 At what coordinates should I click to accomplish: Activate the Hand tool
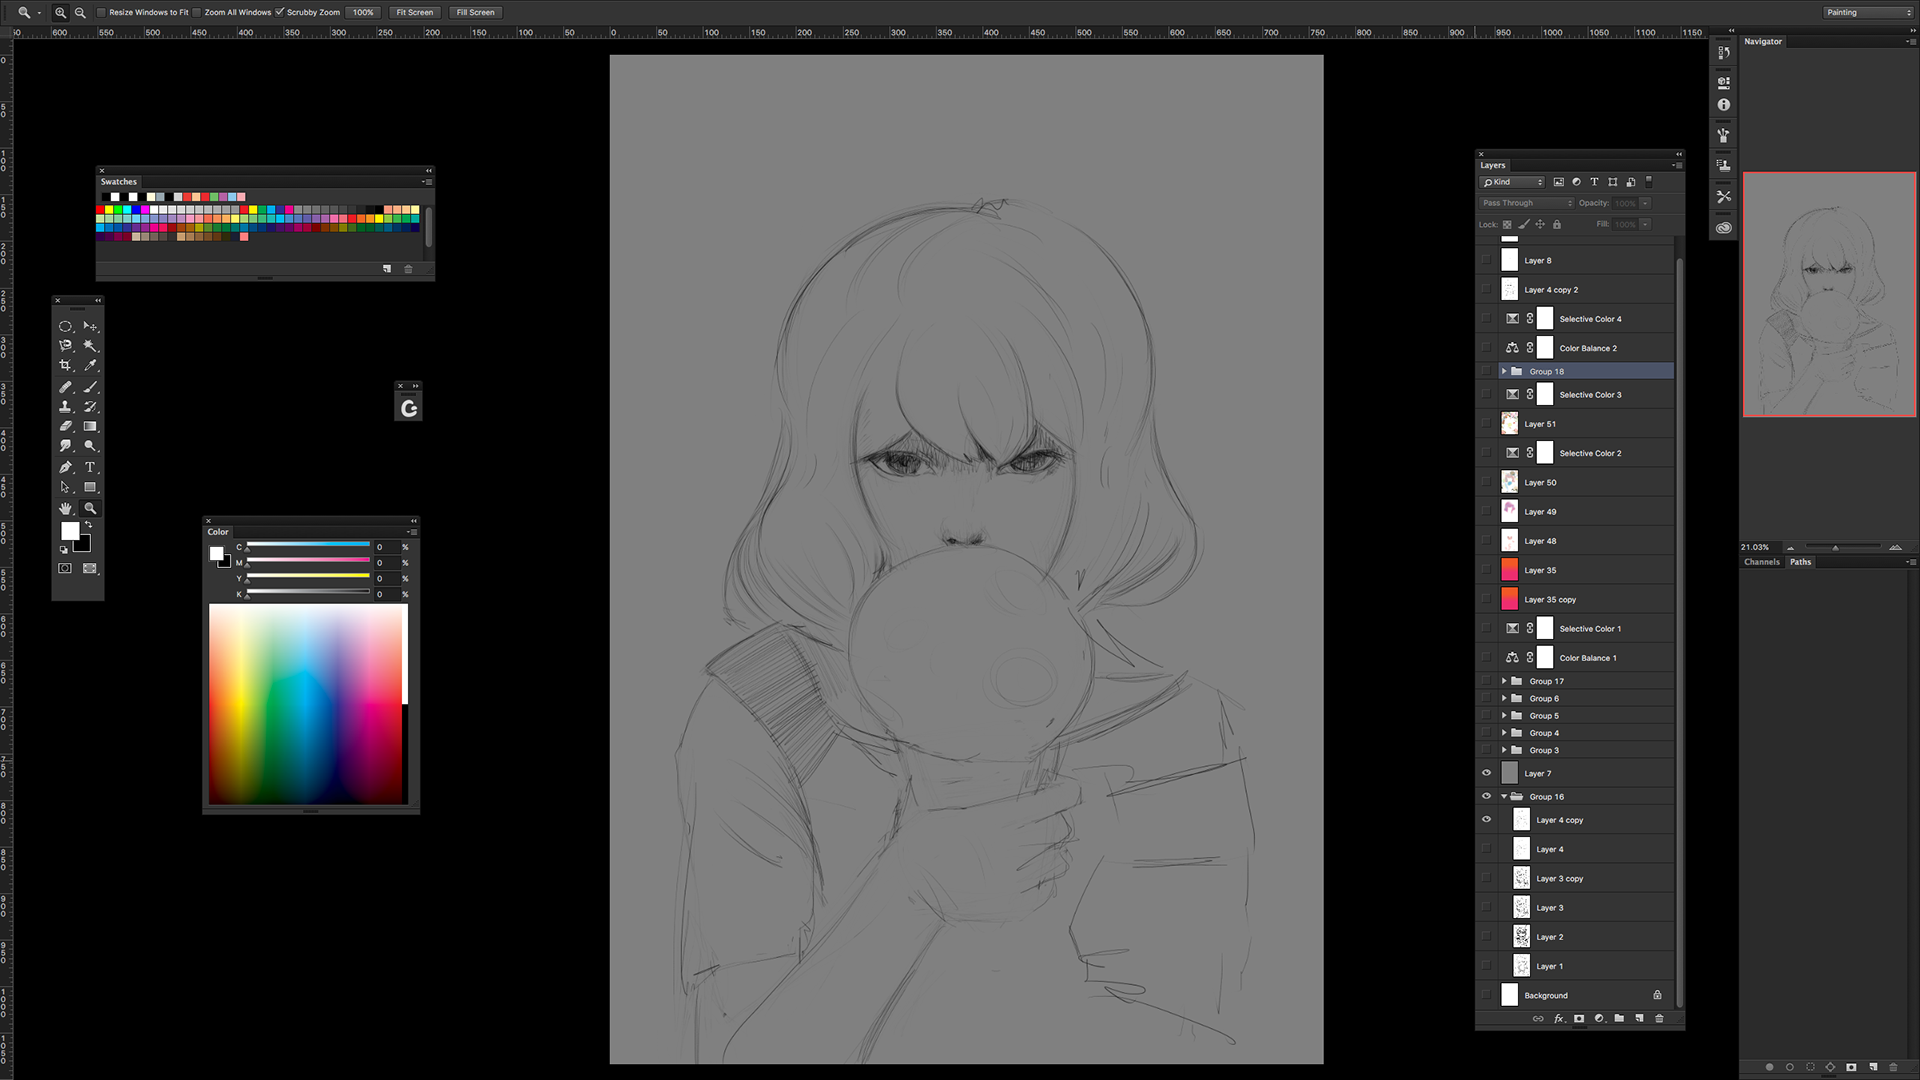65,508
